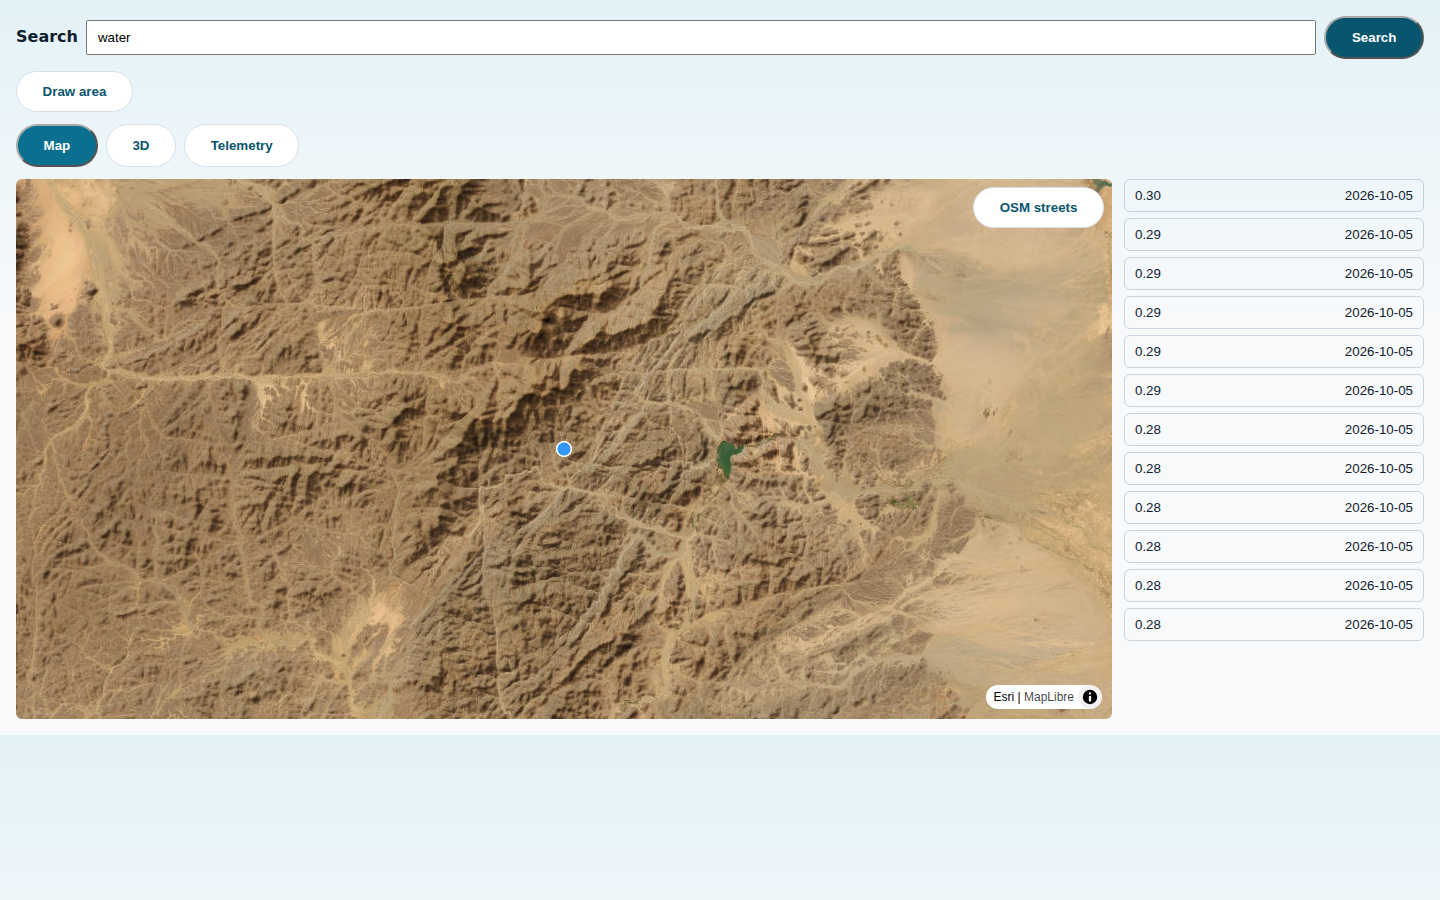Open the 3D view tab

coord(141,146)
